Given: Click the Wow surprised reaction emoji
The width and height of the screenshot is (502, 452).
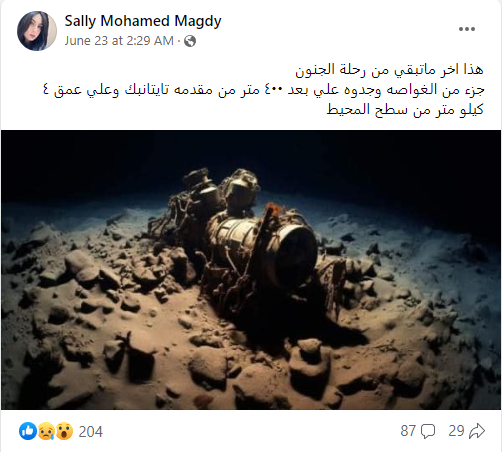Looking at the screenshot, I should click(64, 431).
